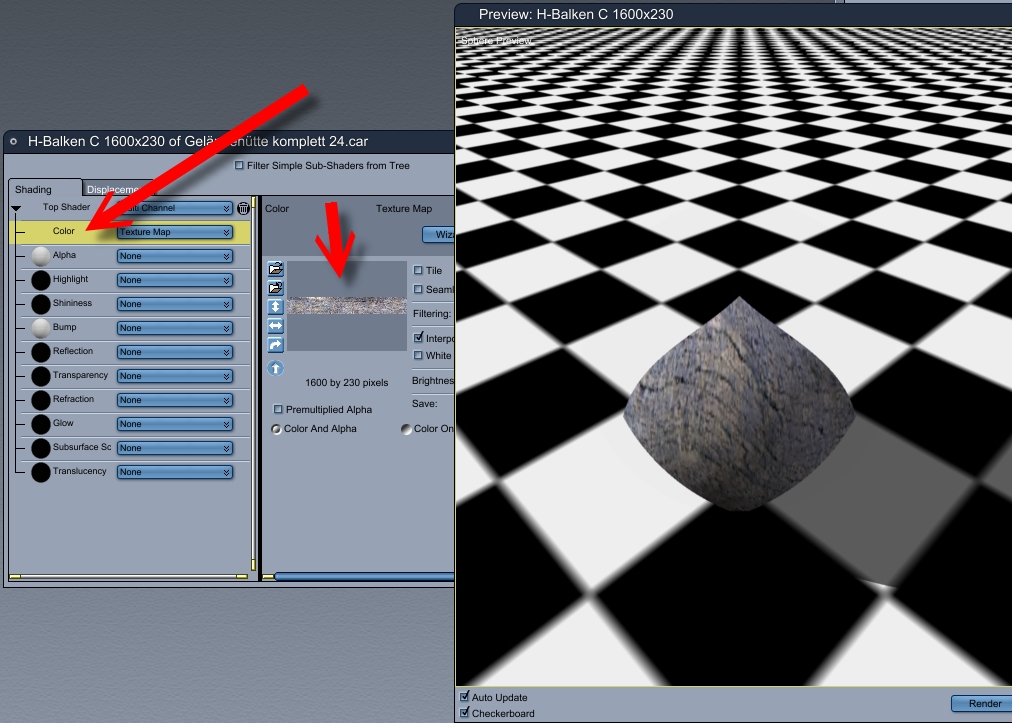Open the Refraction shader dropdown
The image size is (1012, 723).
(174, 400)
